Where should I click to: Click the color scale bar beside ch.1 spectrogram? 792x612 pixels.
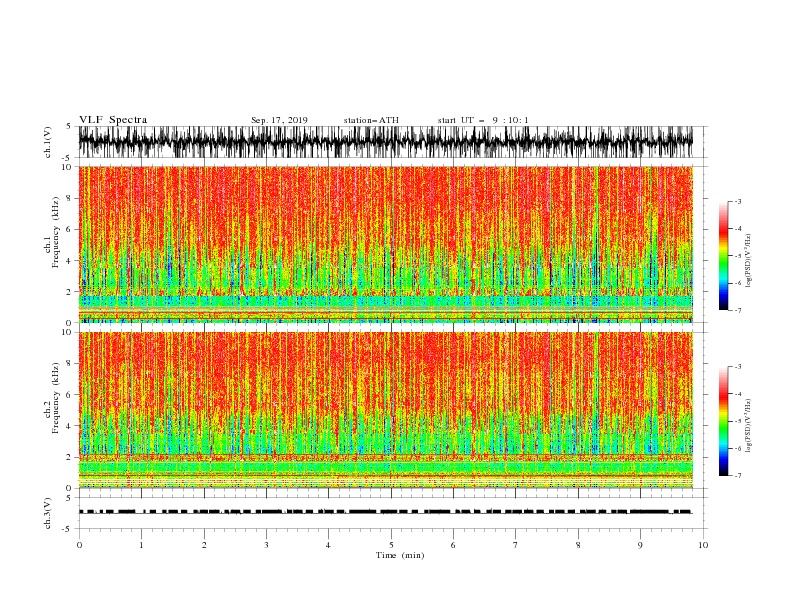pyautogui.click(x=723, y=255)
